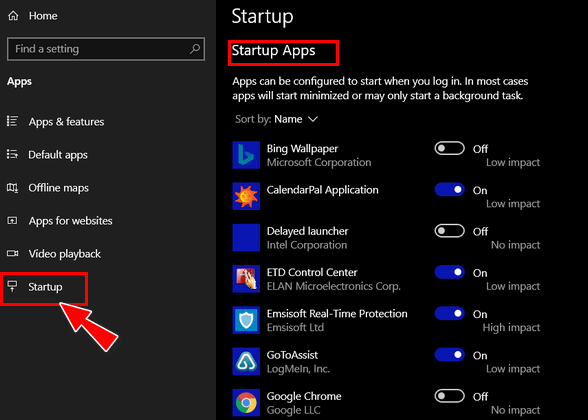588x420 pixels.
Task: Open Video playback settings
Action: coord(54,254)
